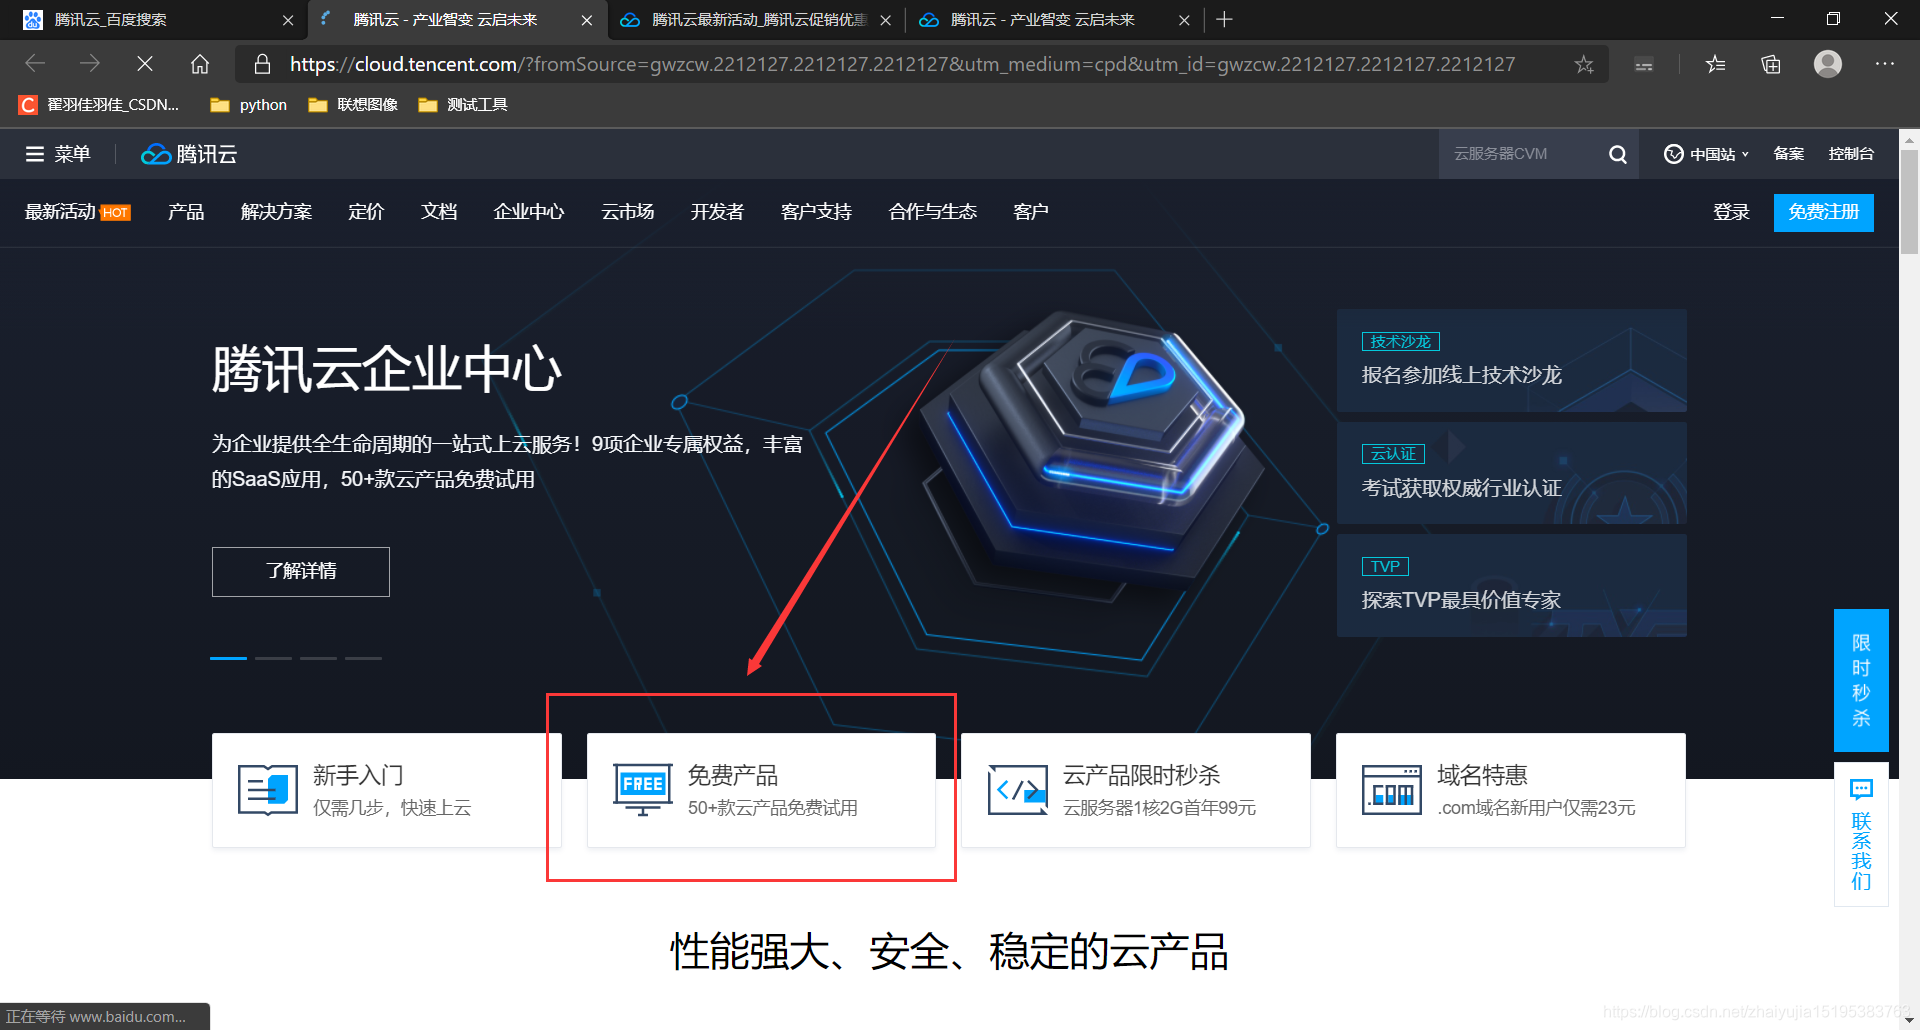Open the 客户支持 menu
Screen dimensions: 1920x1030
[x=816, y=212]
